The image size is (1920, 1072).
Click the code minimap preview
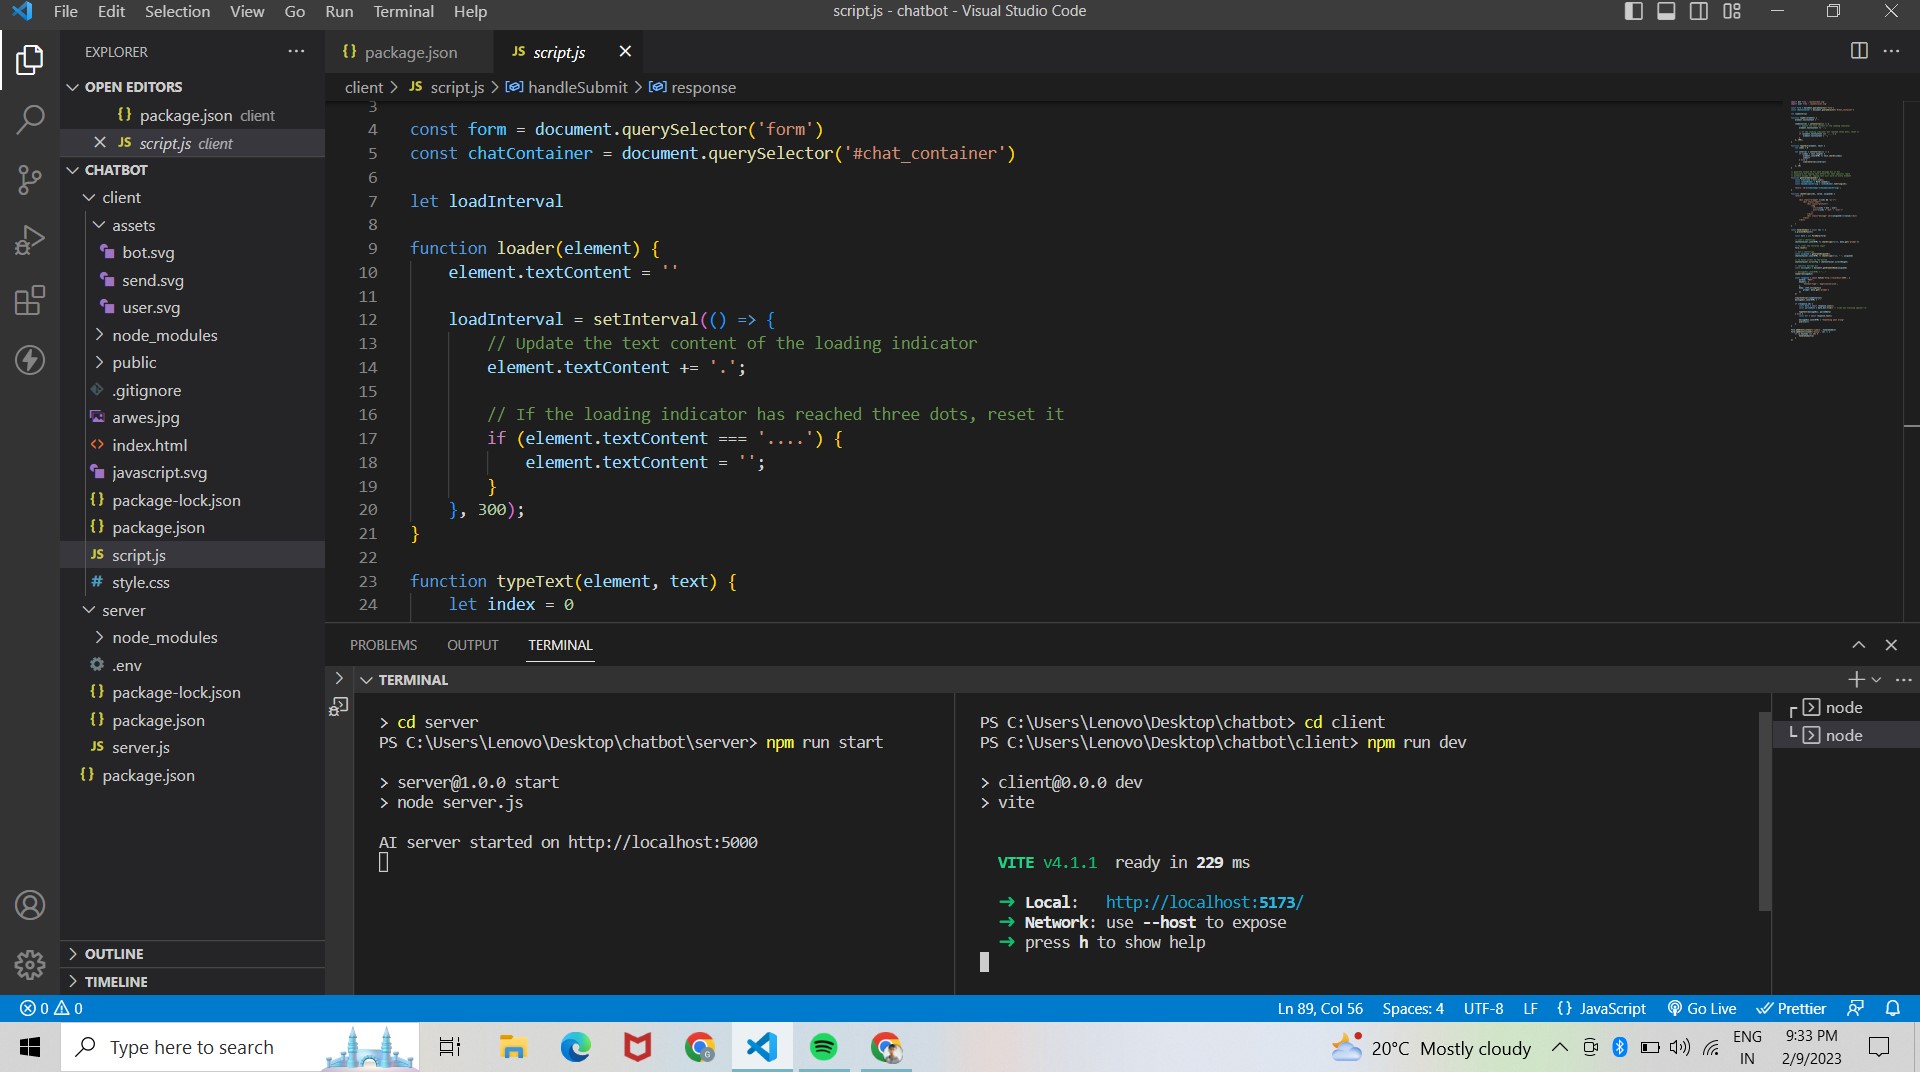coord(1828,220)
